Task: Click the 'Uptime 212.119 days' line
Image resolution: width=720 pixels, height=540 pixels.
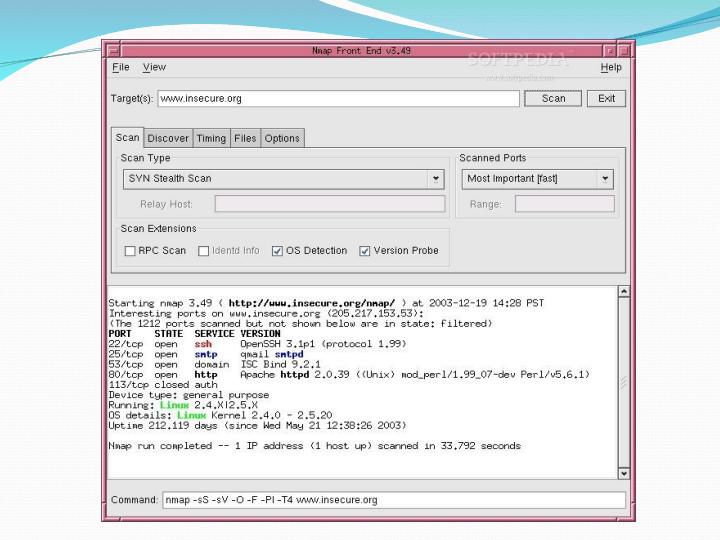Action: point(257,426)
